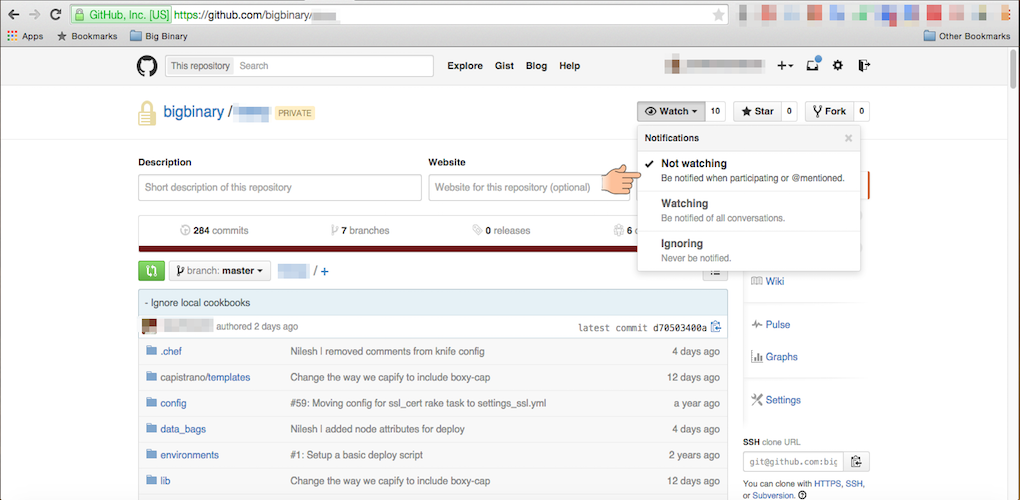Click the SSH clone URL text box

pyautogui.click(x=794, y=462)
